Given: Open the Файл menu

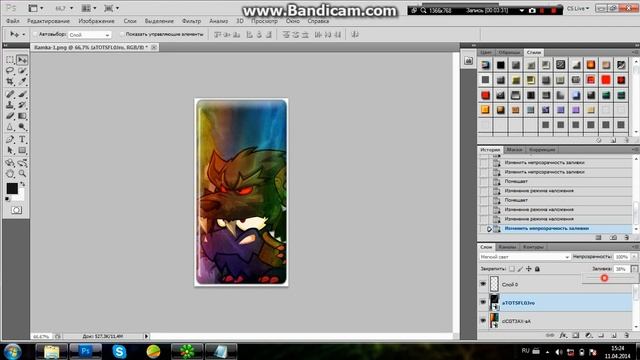Looking at the screenshot, I should (13, 21).
